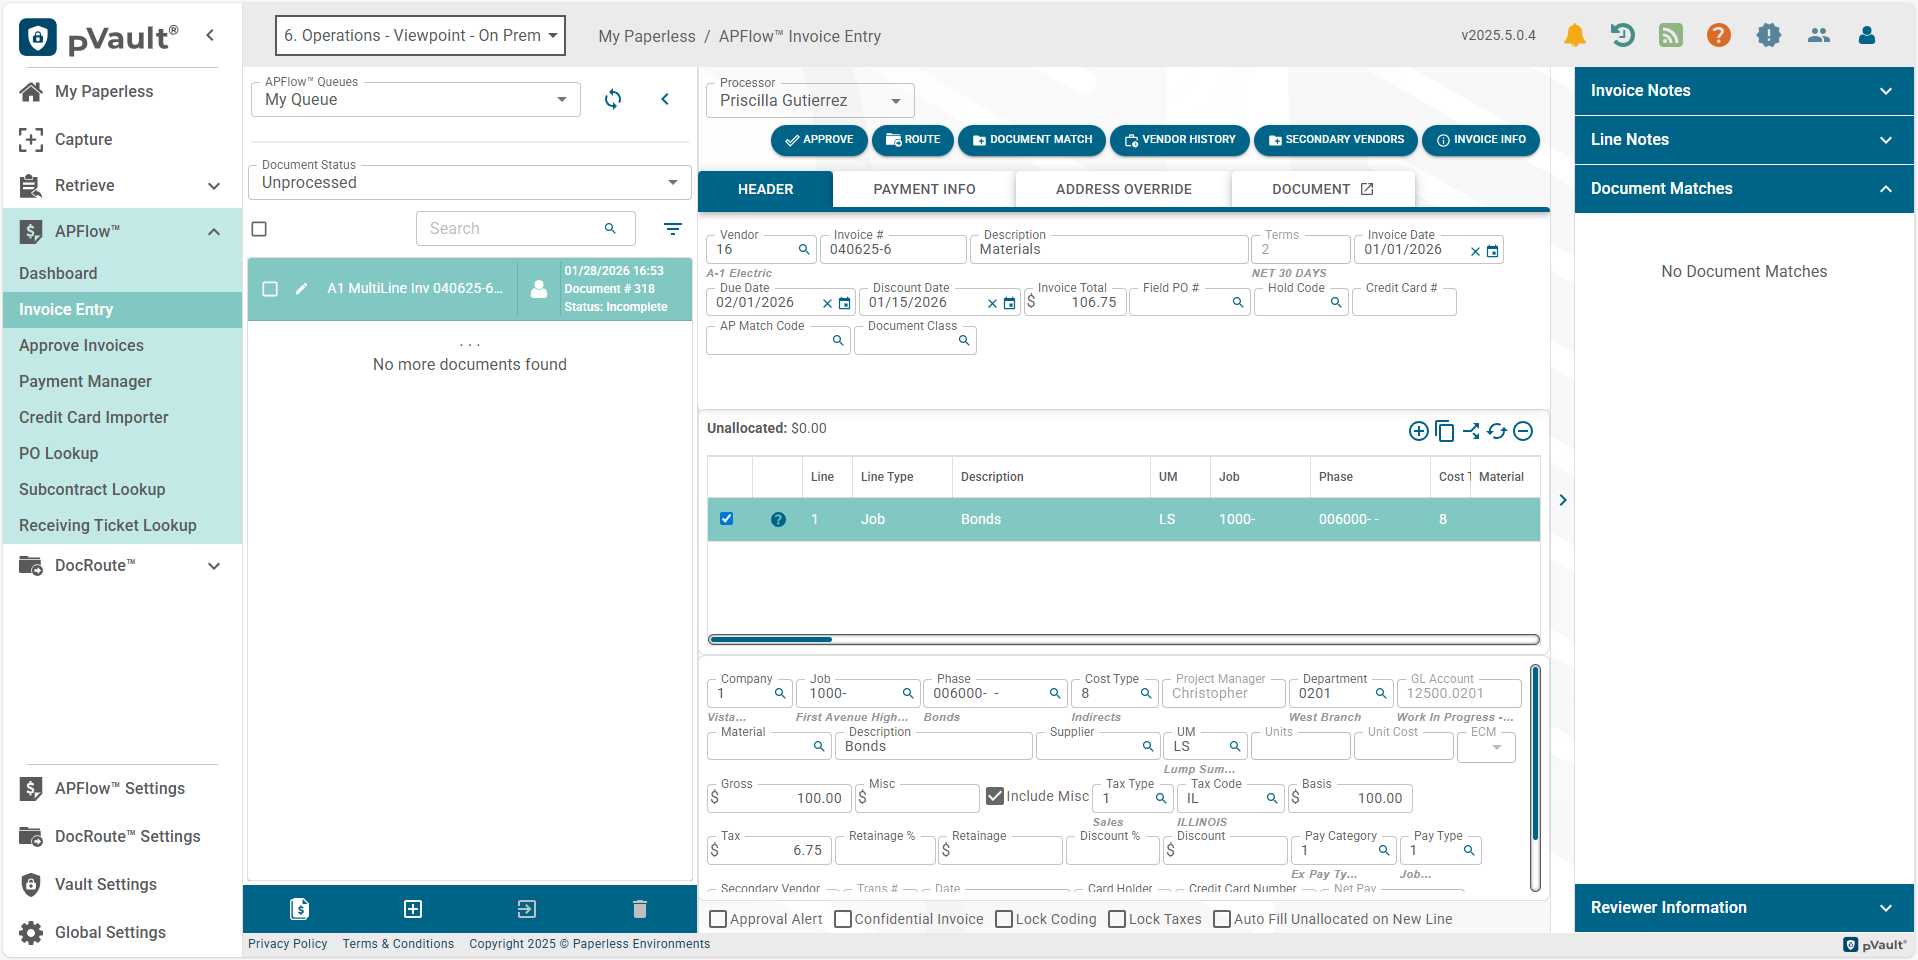Open Approve Invoices in the sidebar
1918x960 pixels.
122,346
